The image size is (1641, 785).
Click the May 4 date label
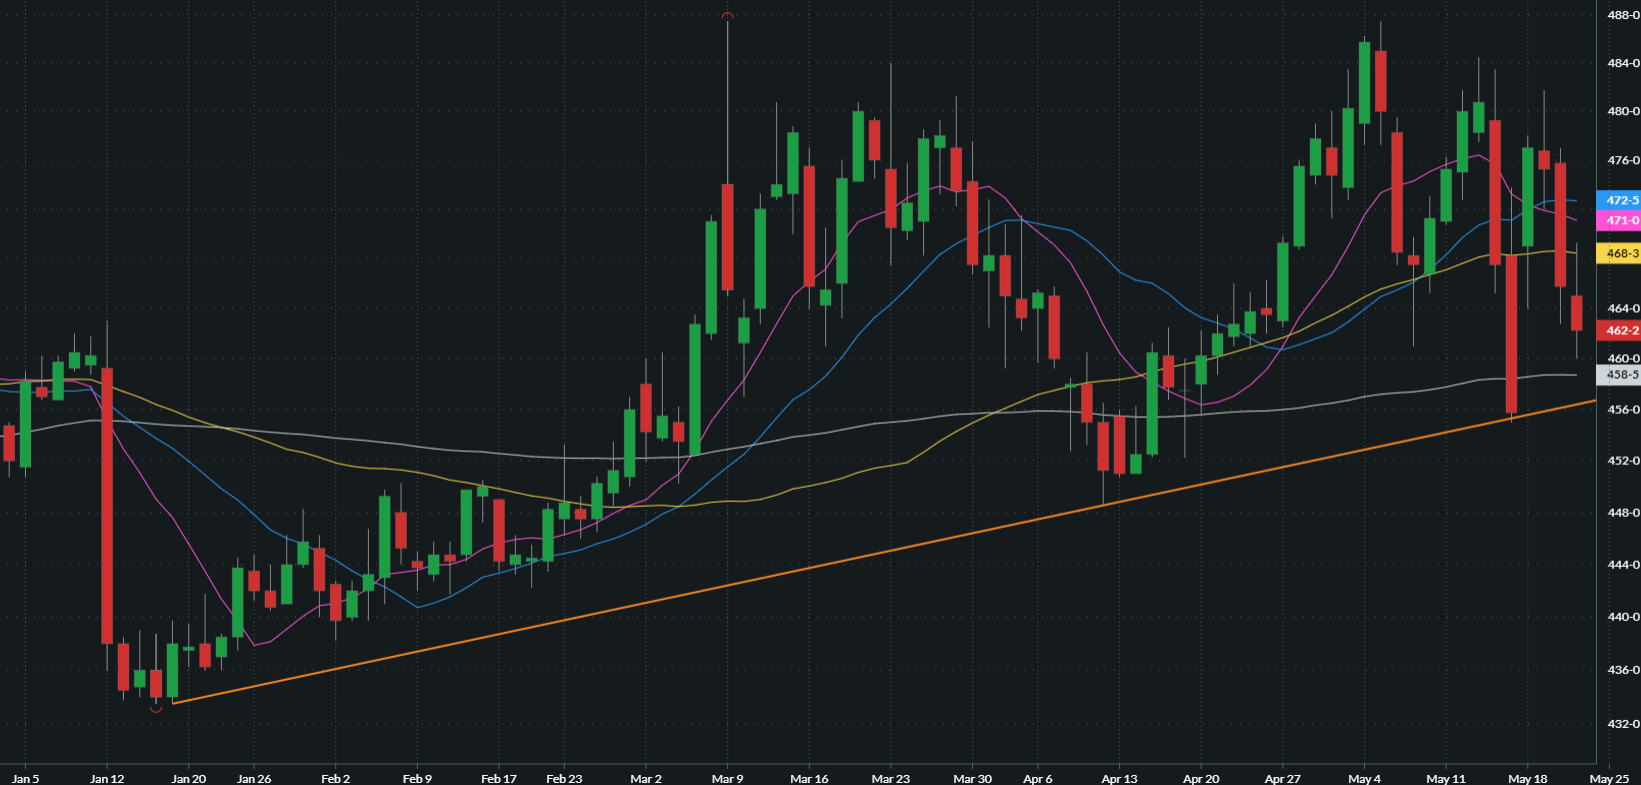pos(1364,778)
